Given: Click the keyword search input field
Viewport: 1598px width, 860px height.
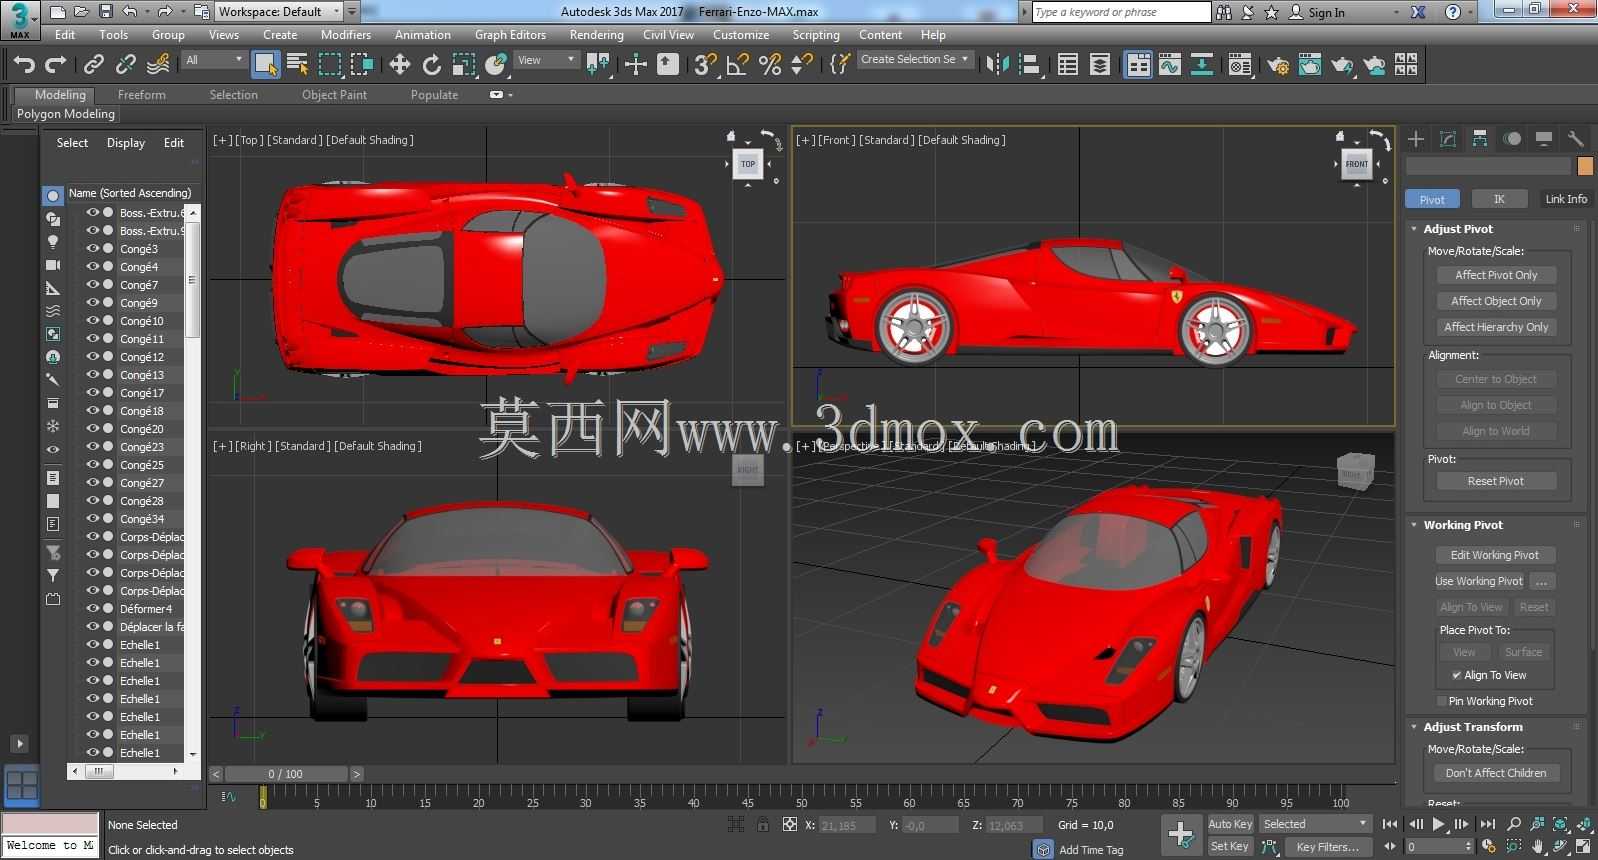Looking at the screenshot, I should coord(1121,12).
